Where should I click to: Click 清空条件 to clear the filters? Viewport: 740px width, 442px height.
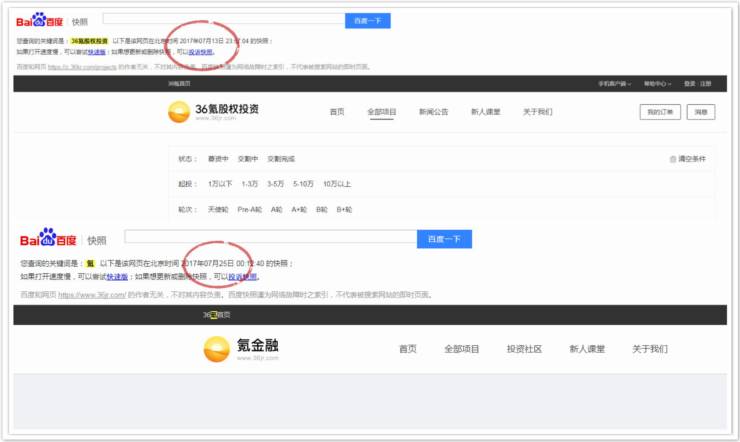(x=692, y=159)
